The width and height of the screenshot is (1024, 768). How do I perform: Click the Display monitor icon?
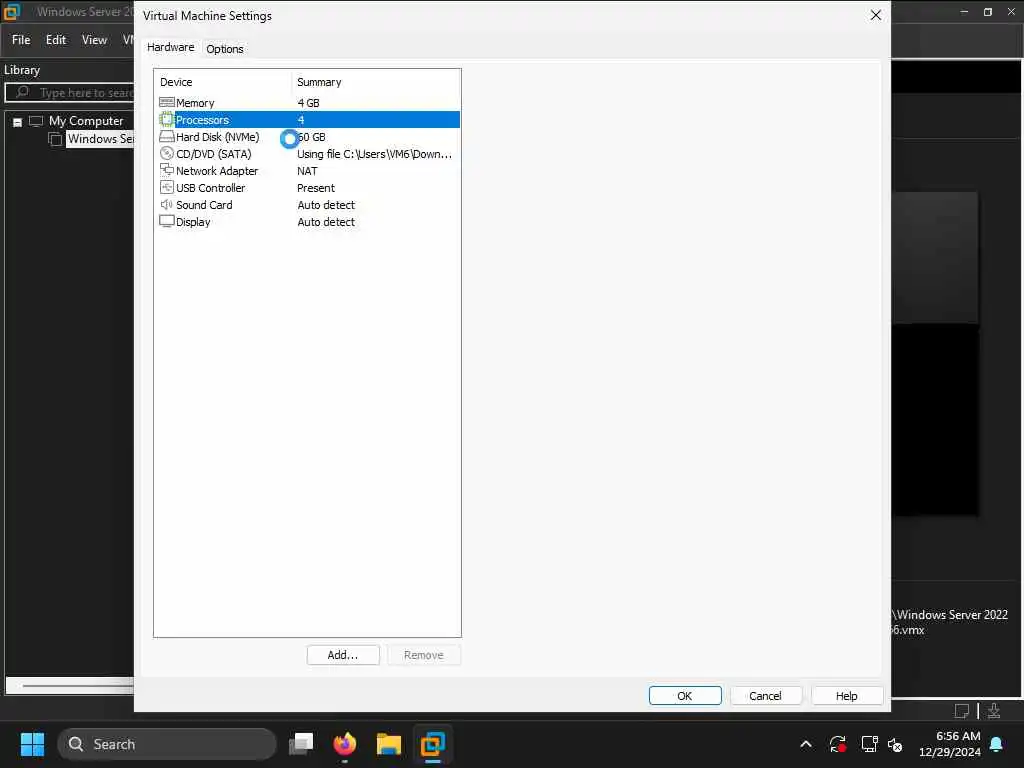click(167, 221)
